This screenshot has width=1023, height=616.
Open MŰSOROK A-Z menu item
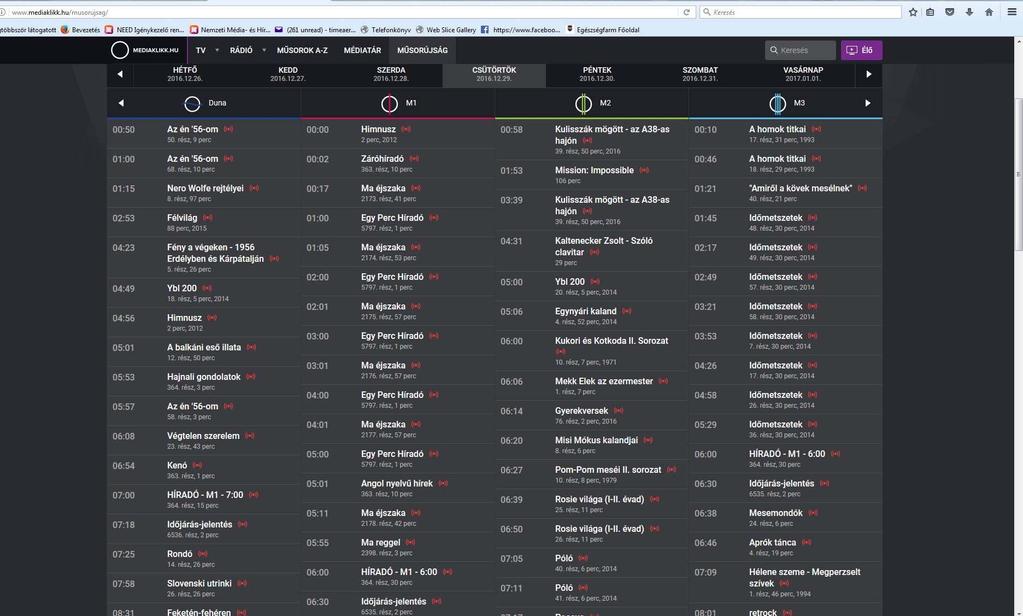[x=302, y=50]
